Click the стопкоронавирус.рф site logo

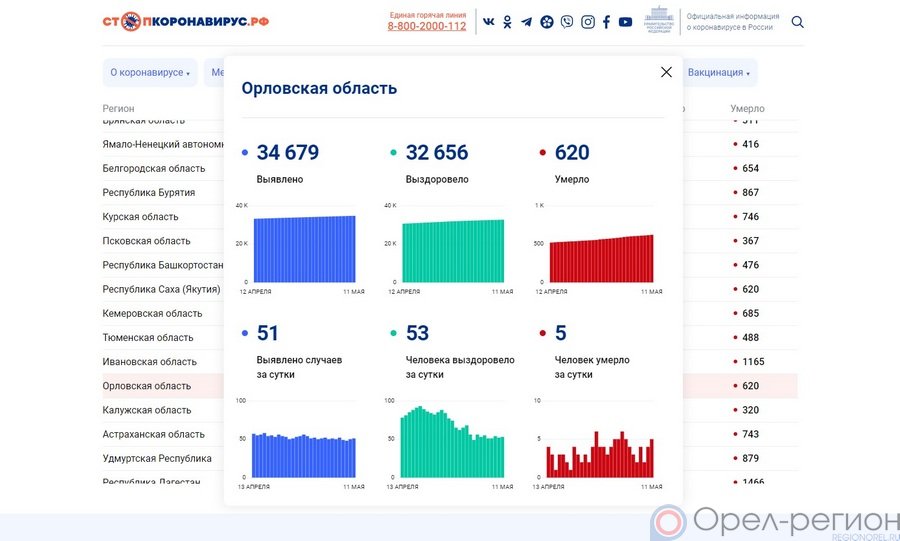tap(185, 21)
